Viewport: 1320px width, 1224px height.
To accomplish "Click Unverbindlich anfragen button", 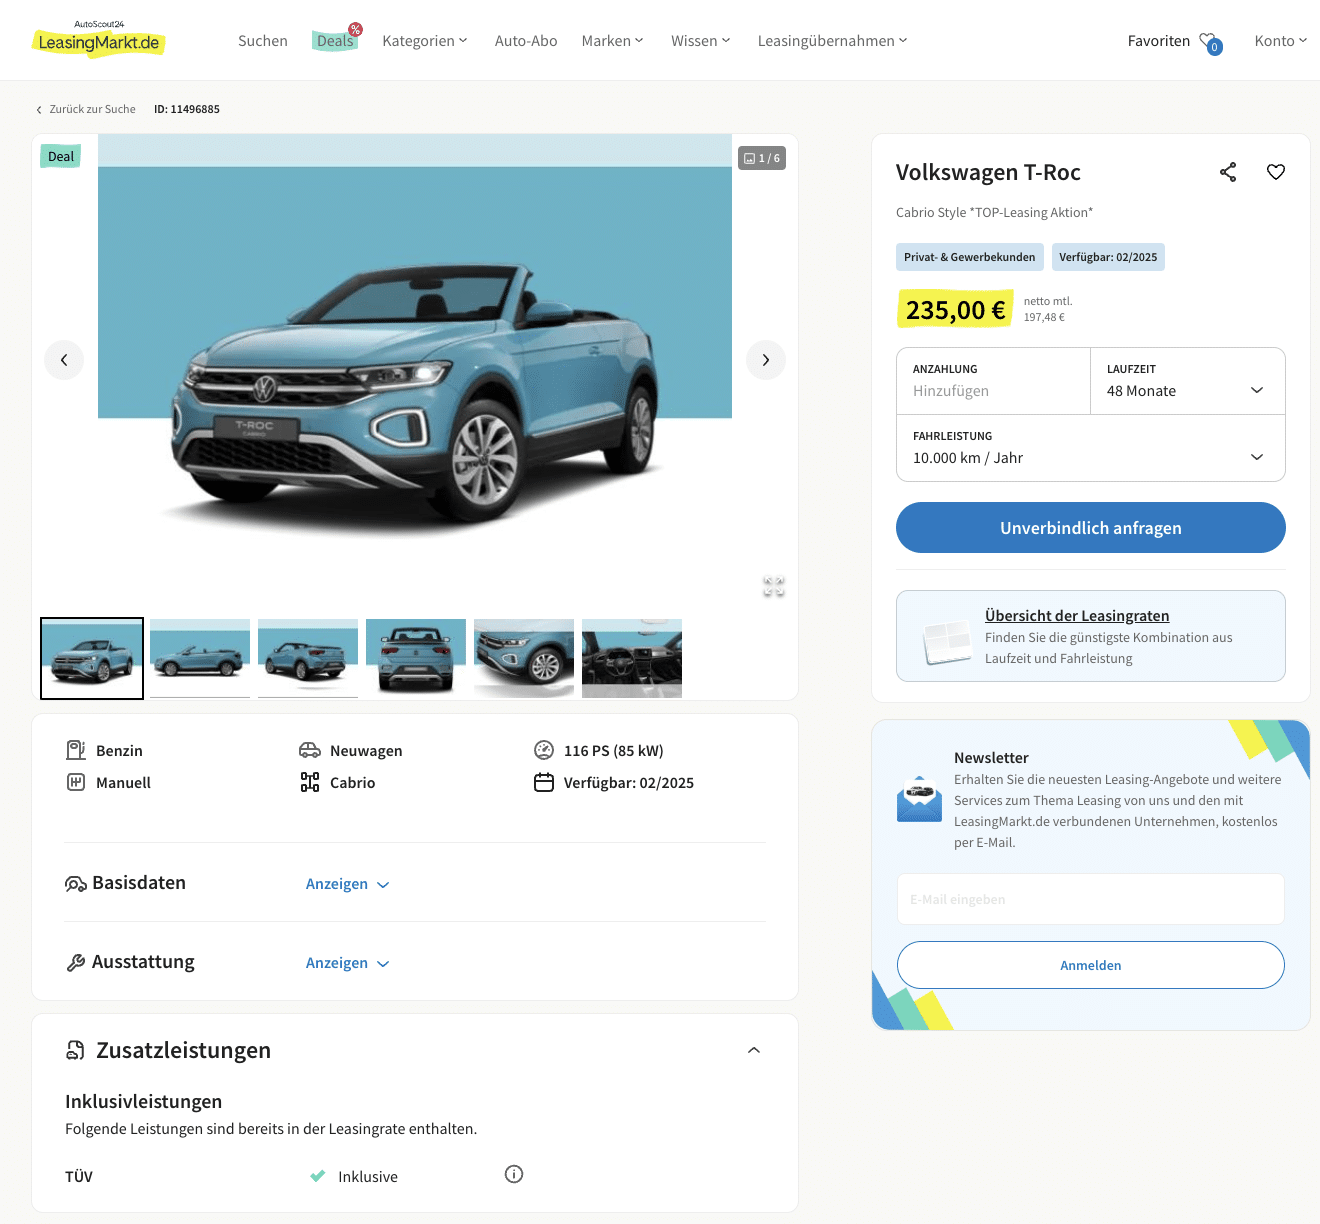I will tap(1091, 528).
